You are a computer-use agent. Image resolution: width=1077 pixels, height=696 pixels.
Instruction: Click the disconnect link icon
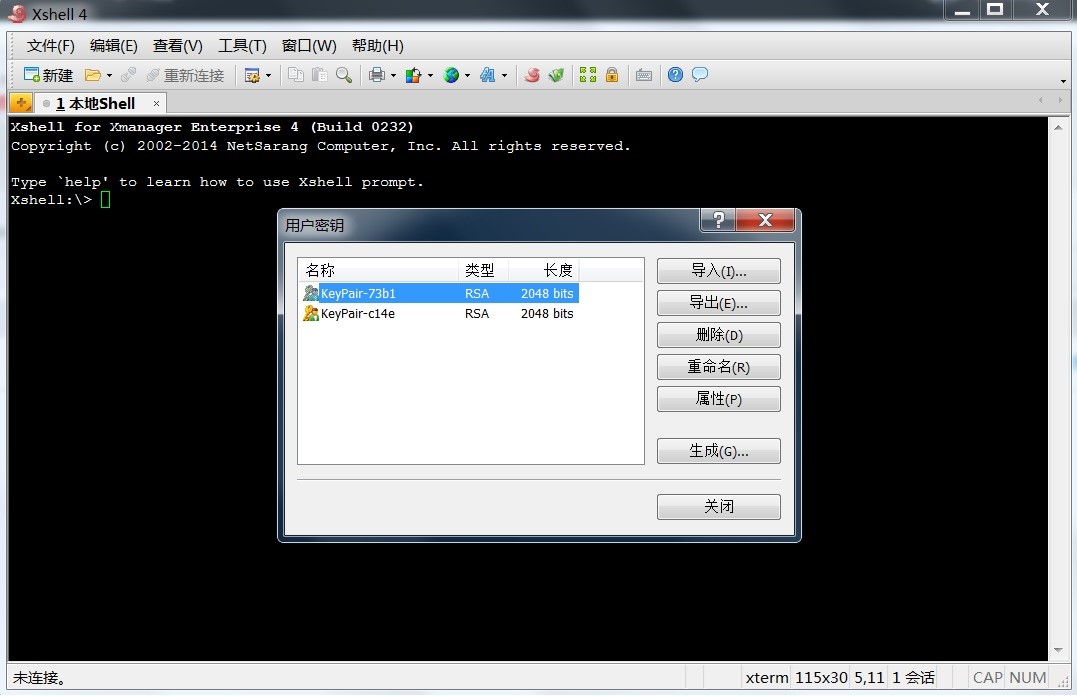[128, 75]
